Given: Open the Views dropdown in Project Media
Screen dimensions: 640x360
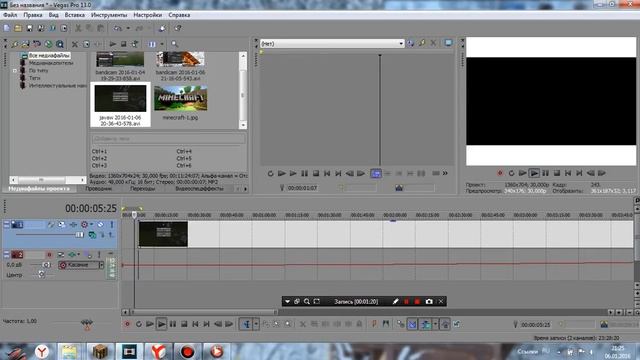Looking at the screenshot, I should coord(162,44).
